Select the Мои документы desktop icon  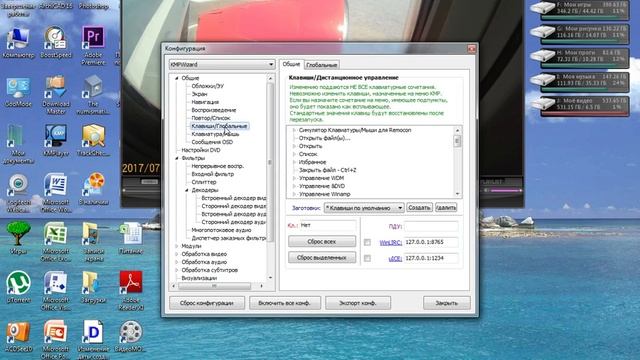point(18,144)
